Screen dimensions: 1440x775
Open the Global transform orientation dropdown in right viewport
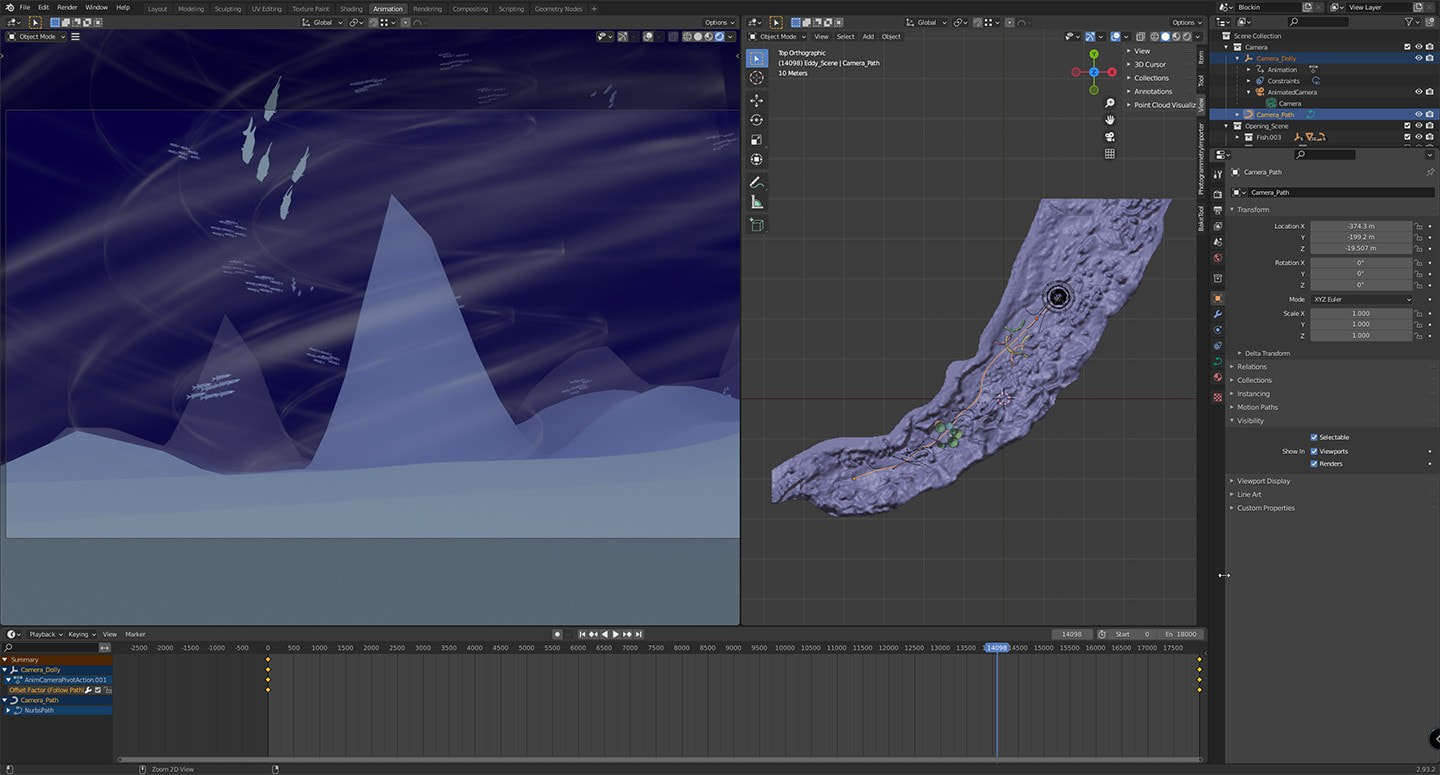[x=927, y=22]
